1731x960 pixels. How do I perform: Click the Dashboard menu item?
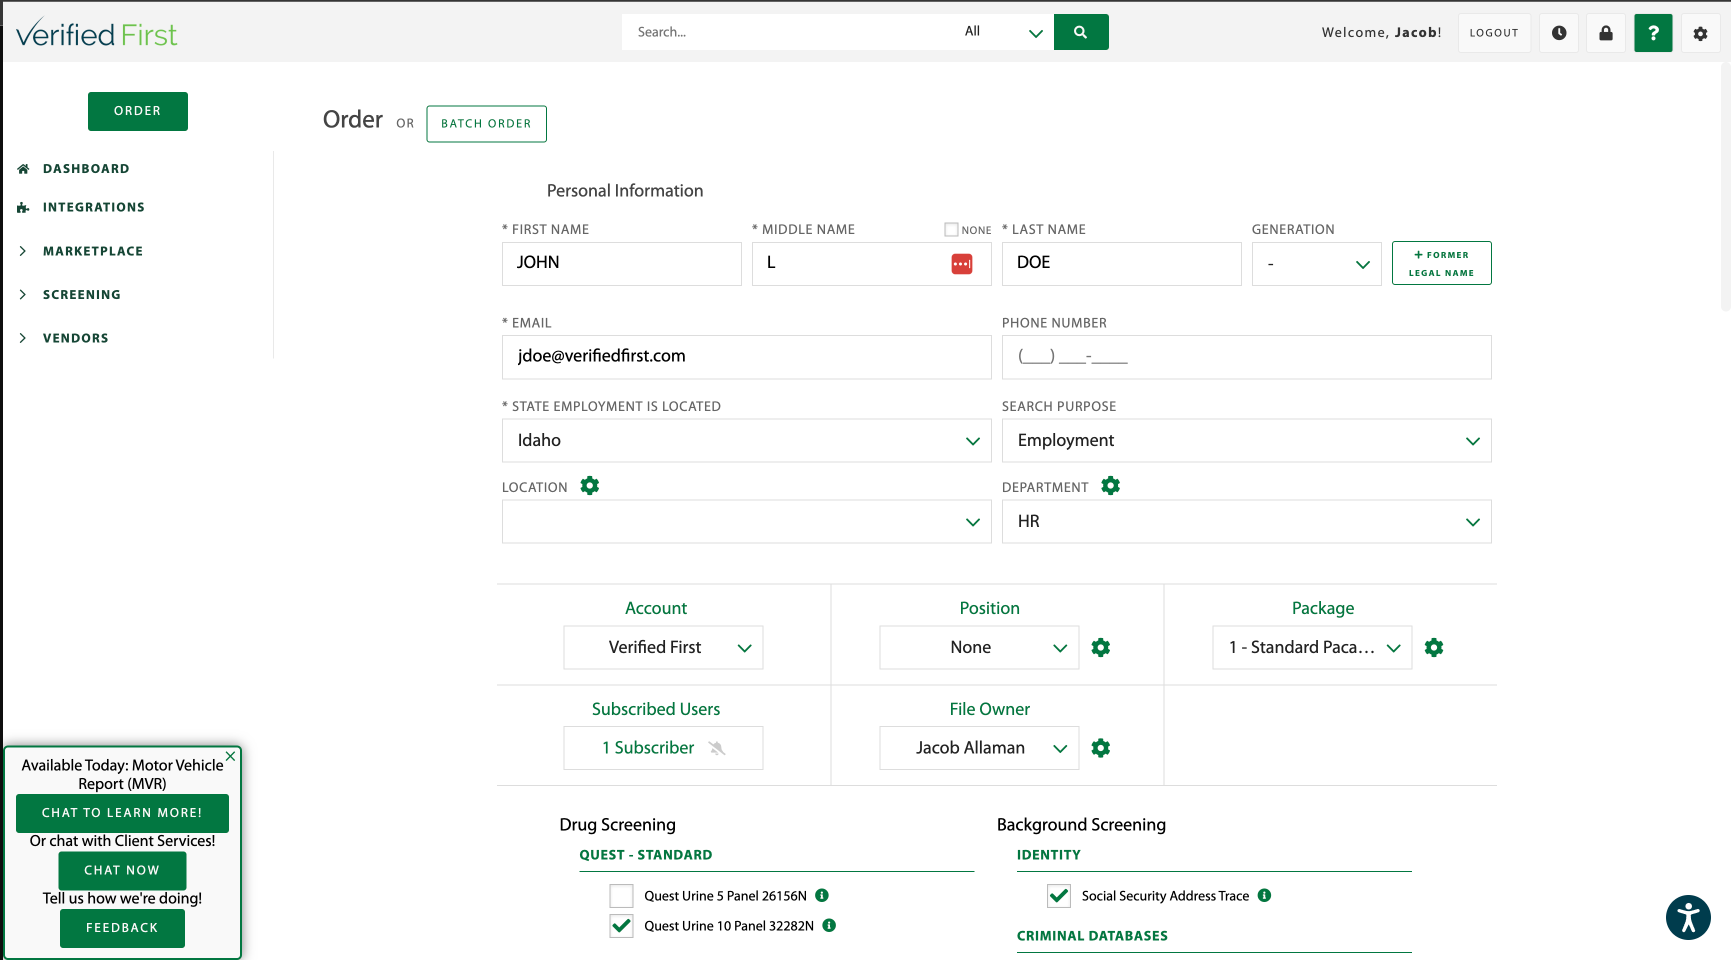(x=86, y=168)
